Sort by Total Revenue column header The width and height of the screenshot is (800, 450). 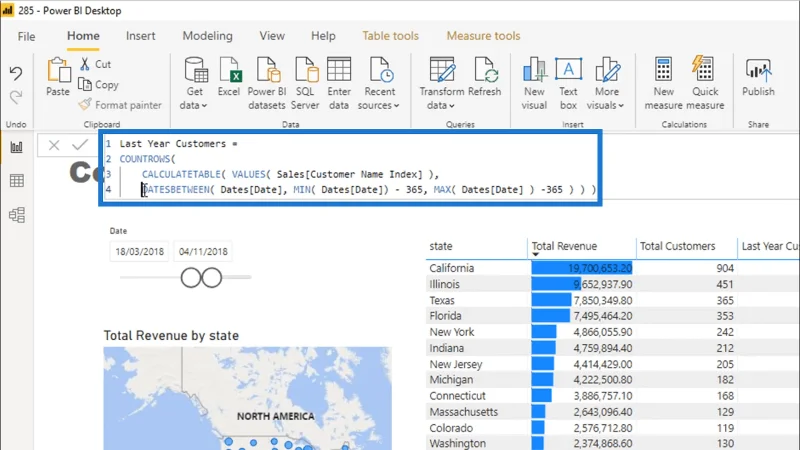click(x=564, y=246)
